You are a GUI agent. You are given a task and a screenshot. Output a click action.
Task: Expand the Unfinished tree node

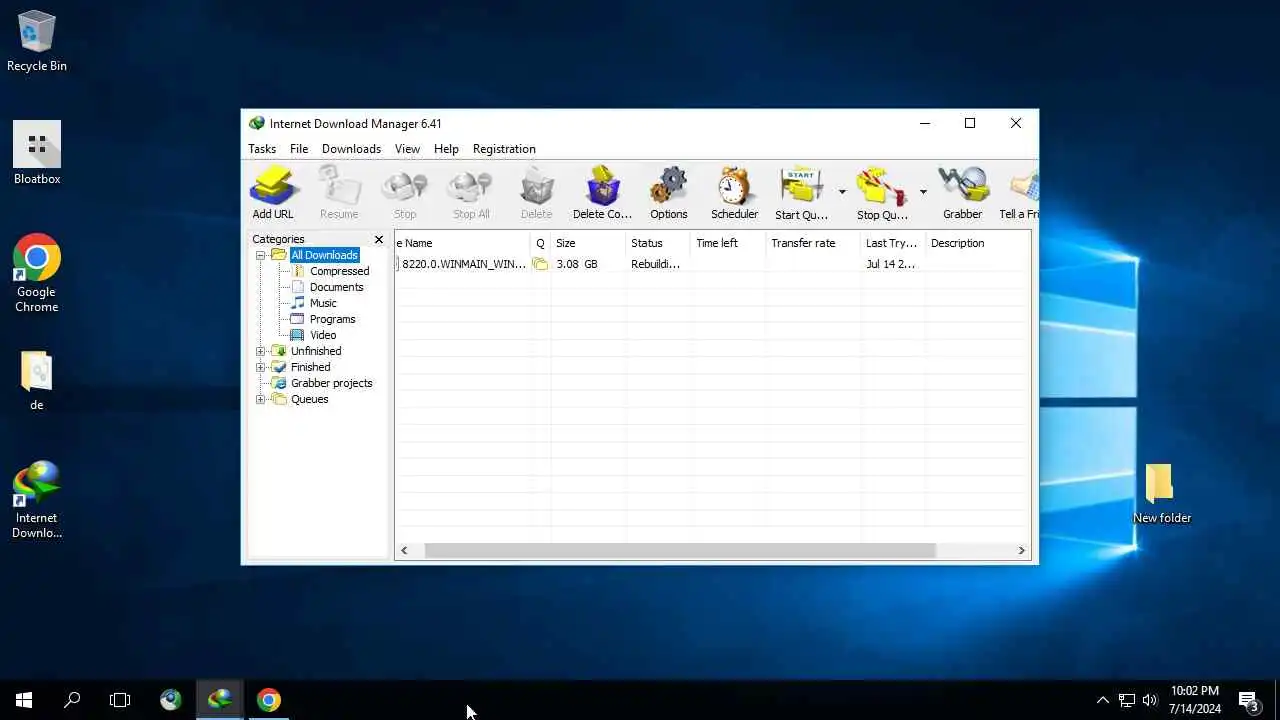pyautogui.click(x=260, y=351)
